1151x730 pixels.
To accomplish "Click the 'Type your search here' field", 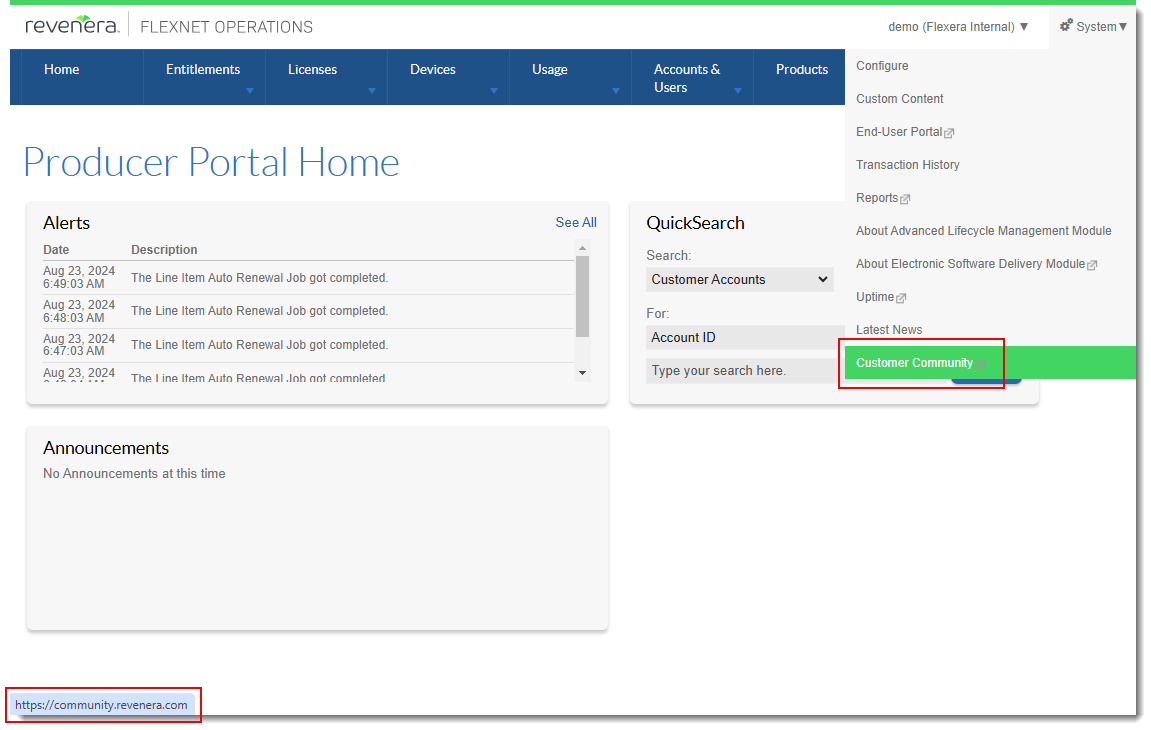I will (x=745, y=371).
